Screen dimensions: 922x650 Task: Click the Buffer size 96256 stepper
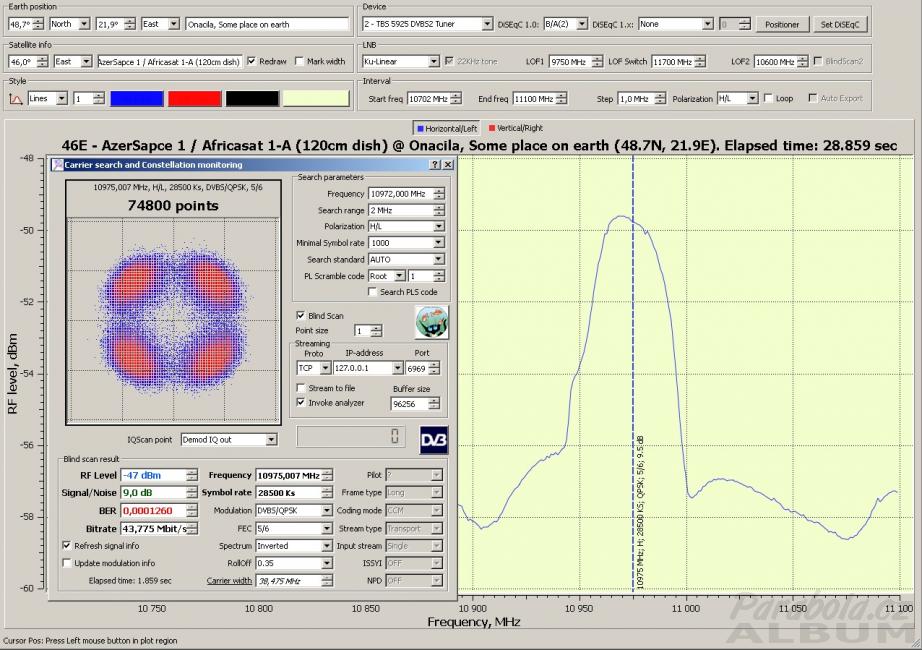tap(434, 404)
